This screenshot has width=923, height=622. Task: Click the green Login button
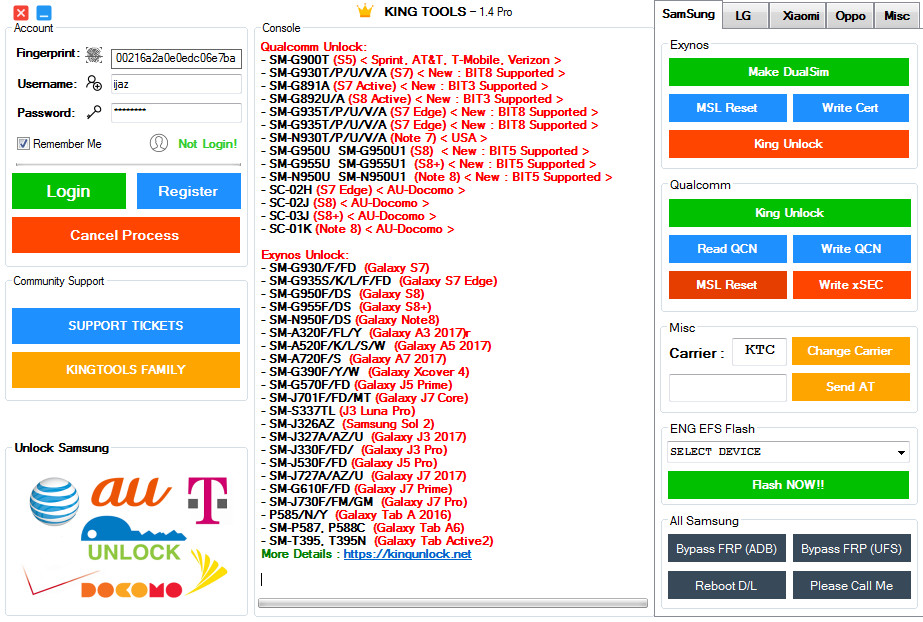point(69,191)
